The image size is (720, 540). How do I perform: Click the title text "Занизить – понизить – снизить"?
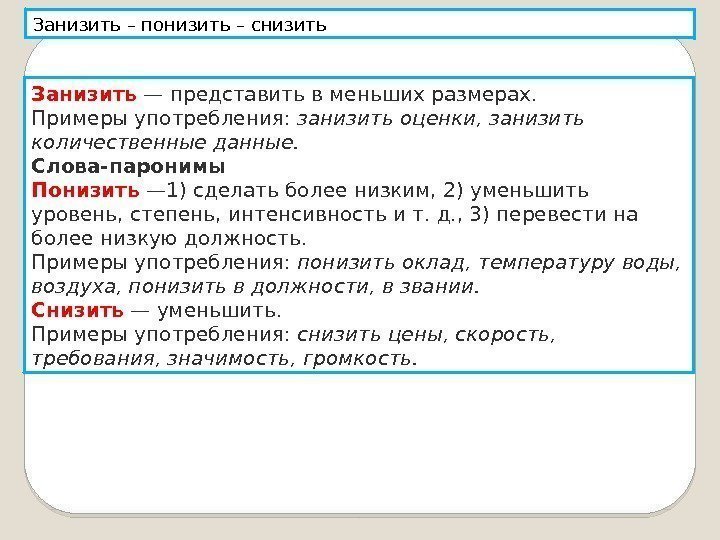(x=180, y=25)
